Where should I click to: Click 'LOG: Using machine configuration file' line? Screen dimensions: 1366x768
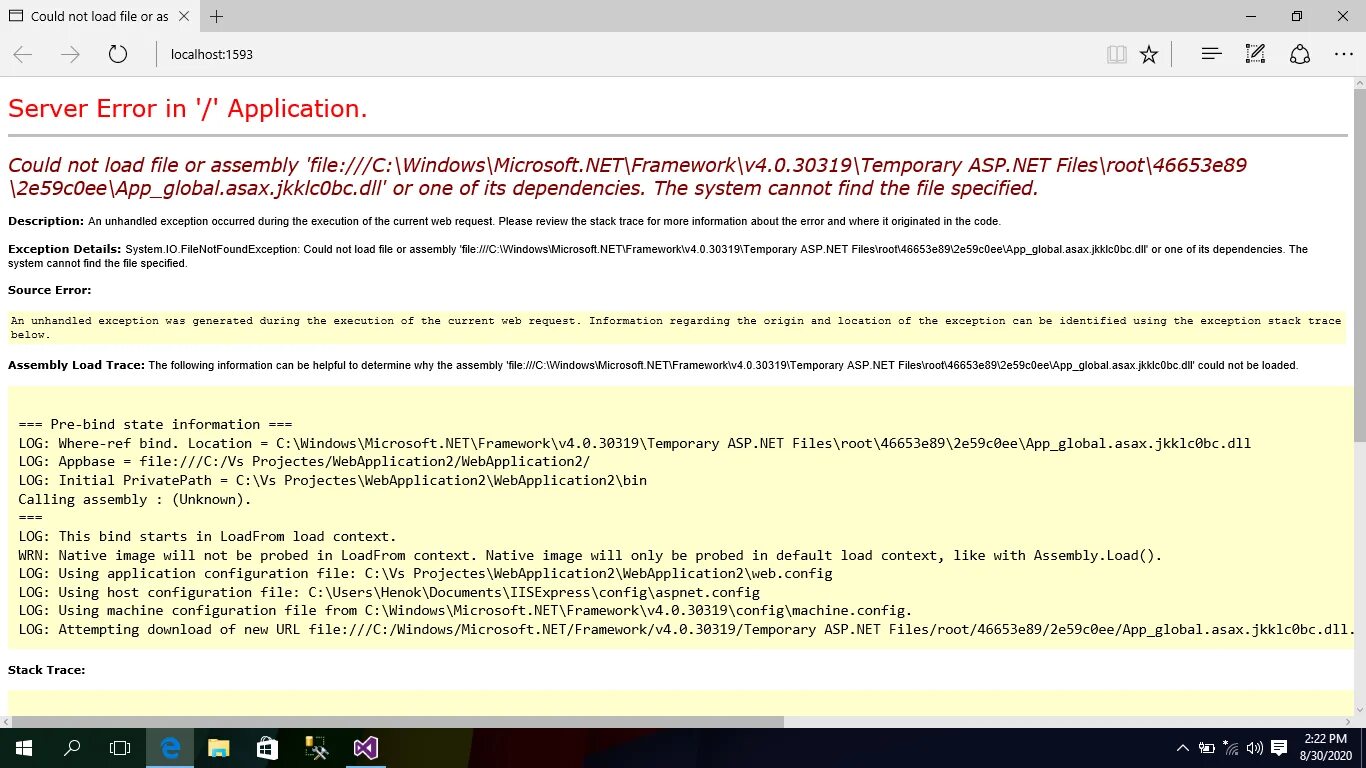(465, 610)
